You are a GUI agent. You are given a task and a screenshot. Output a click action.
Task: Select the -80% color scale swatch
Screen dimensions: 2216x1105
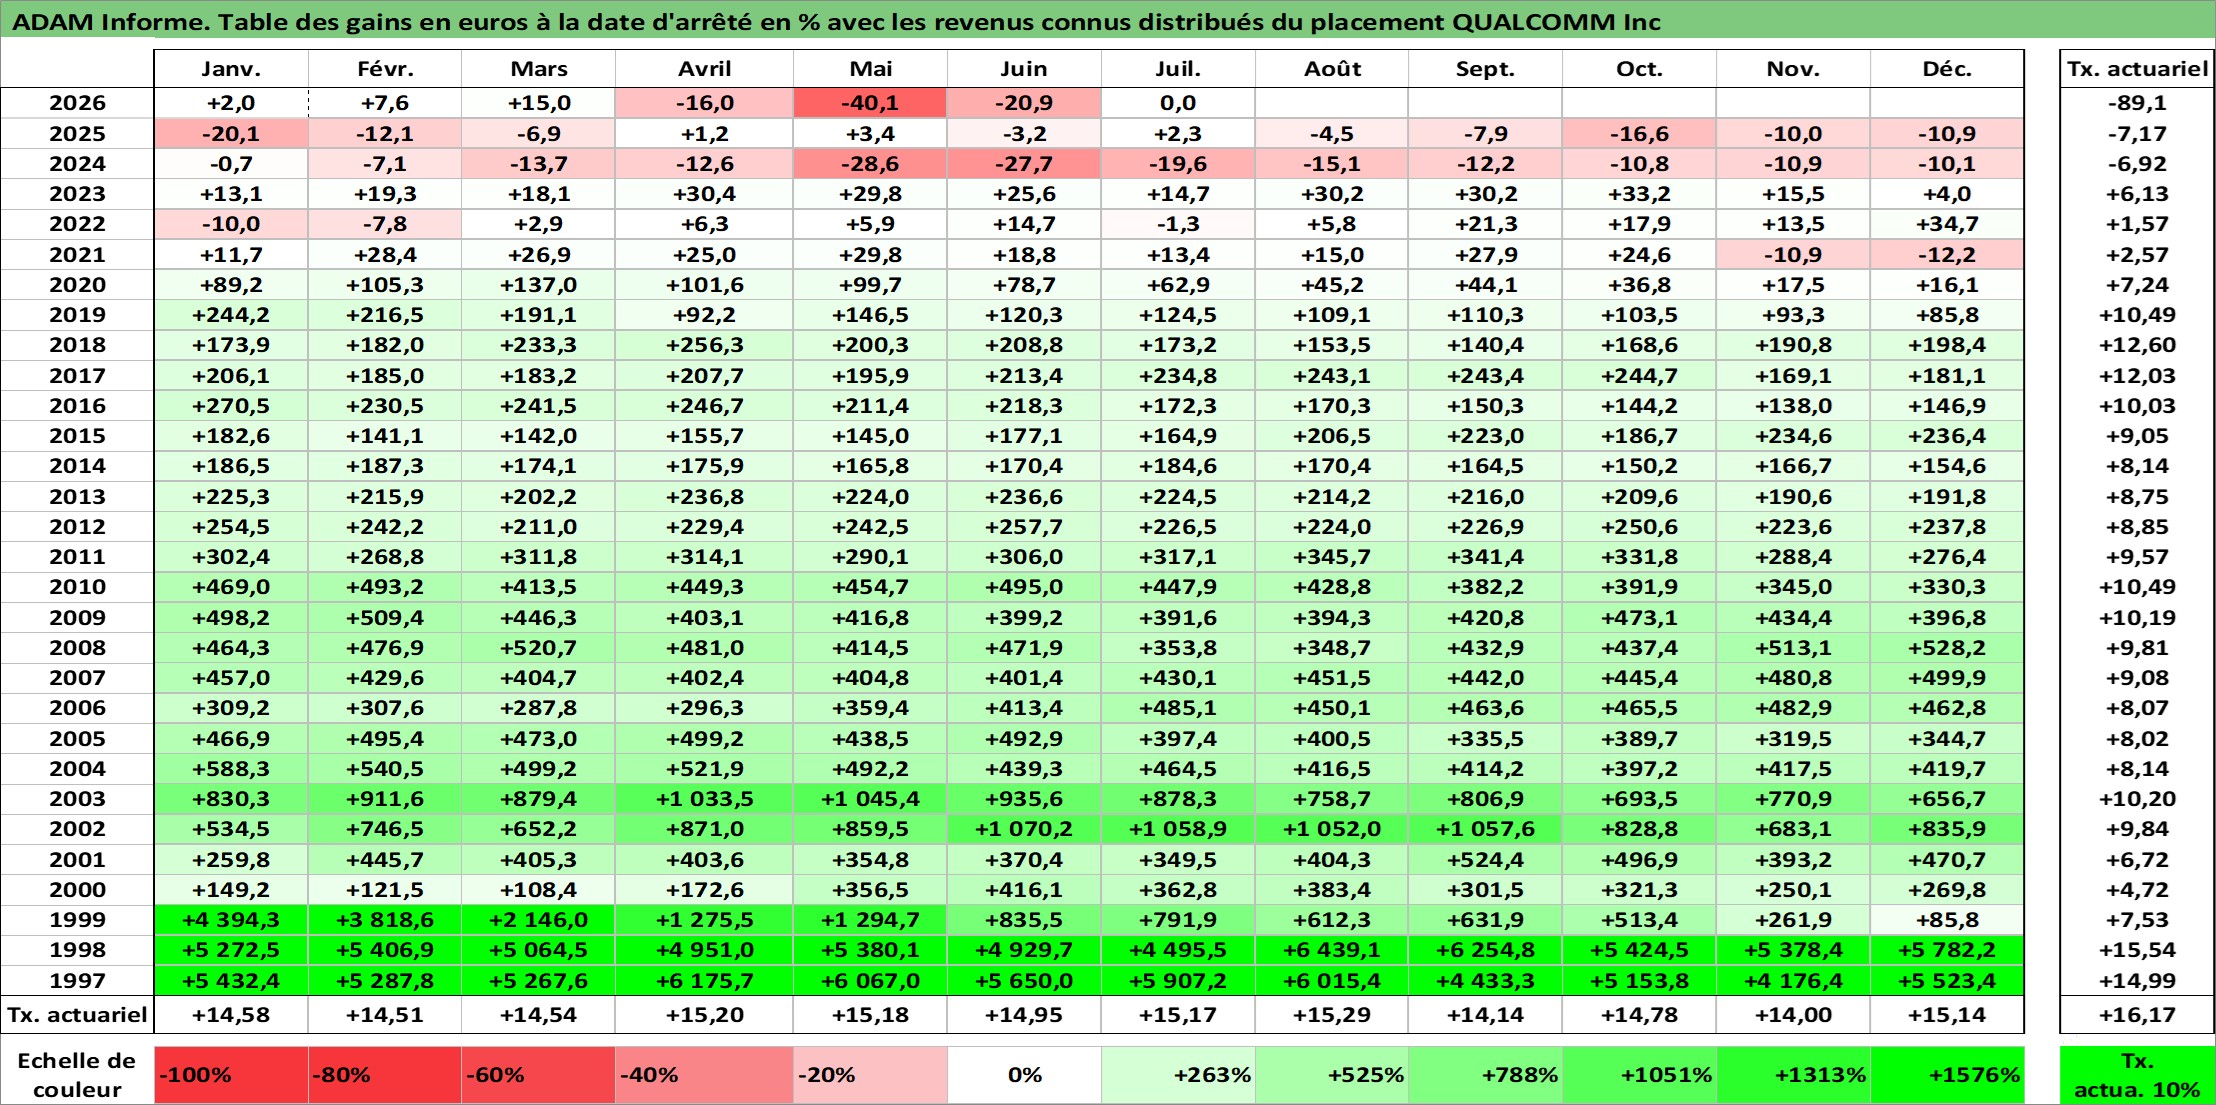tap(385, 1075)
